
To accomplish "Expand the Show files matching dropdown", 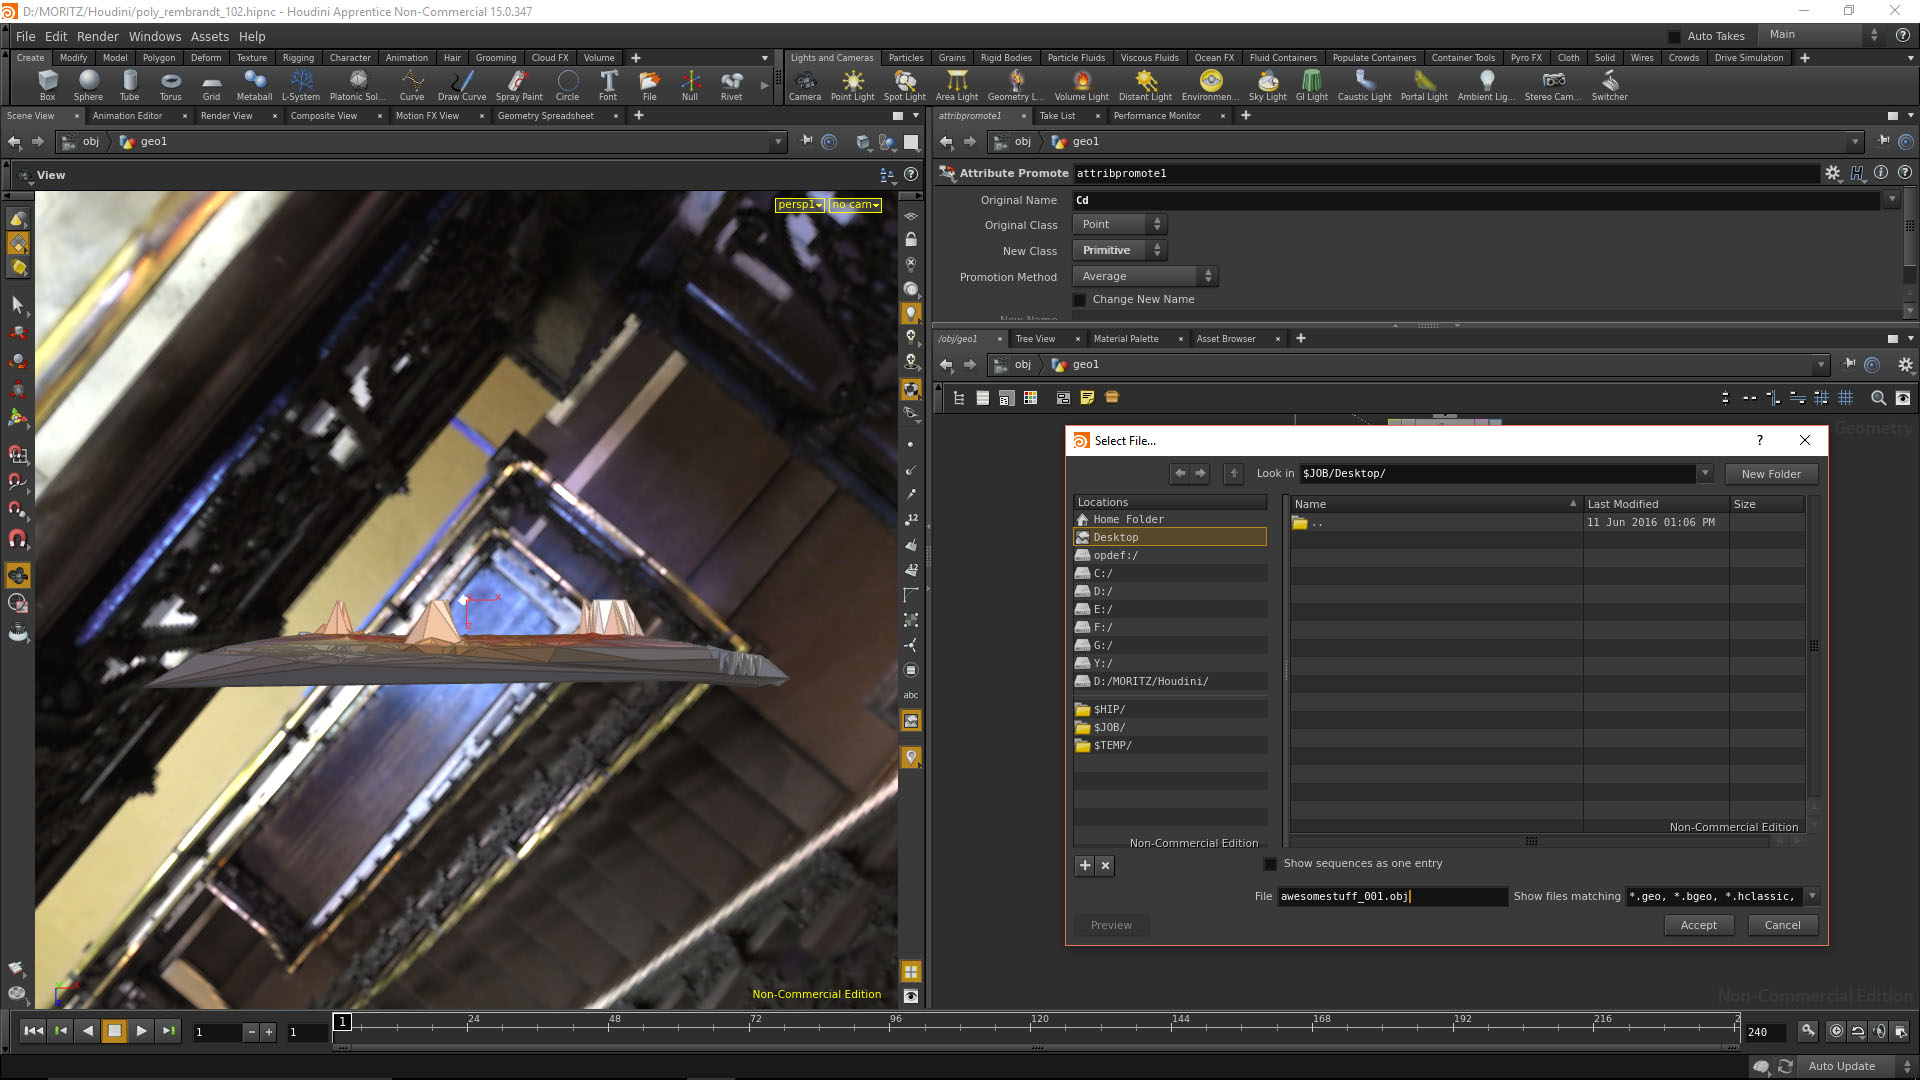I will [x=1812, y=897].
